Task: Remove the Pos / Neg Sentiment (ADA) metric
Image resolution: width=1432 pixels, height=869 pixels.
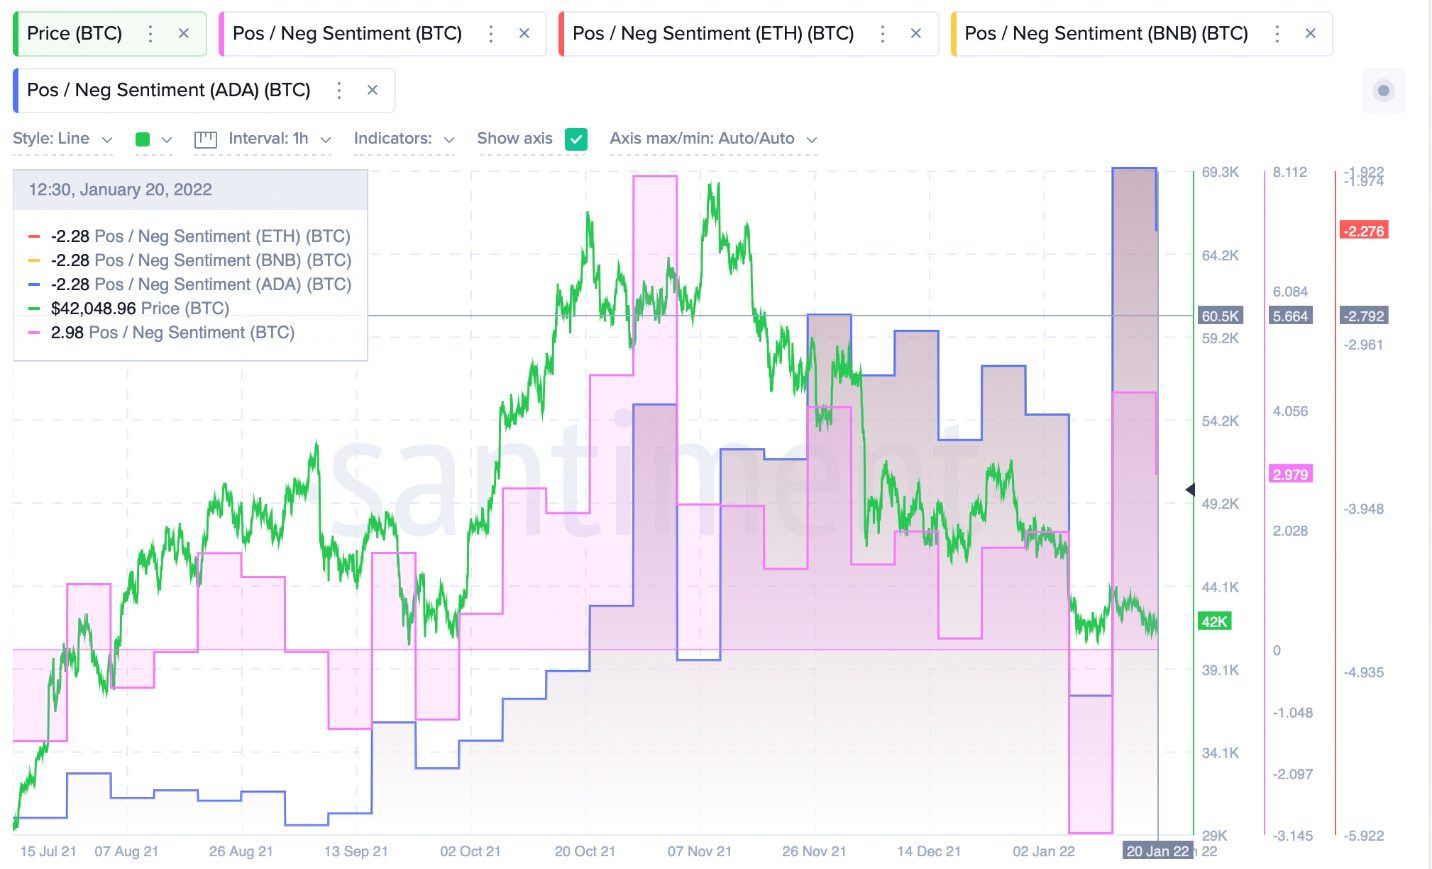Action: click(x=372, y=90)
